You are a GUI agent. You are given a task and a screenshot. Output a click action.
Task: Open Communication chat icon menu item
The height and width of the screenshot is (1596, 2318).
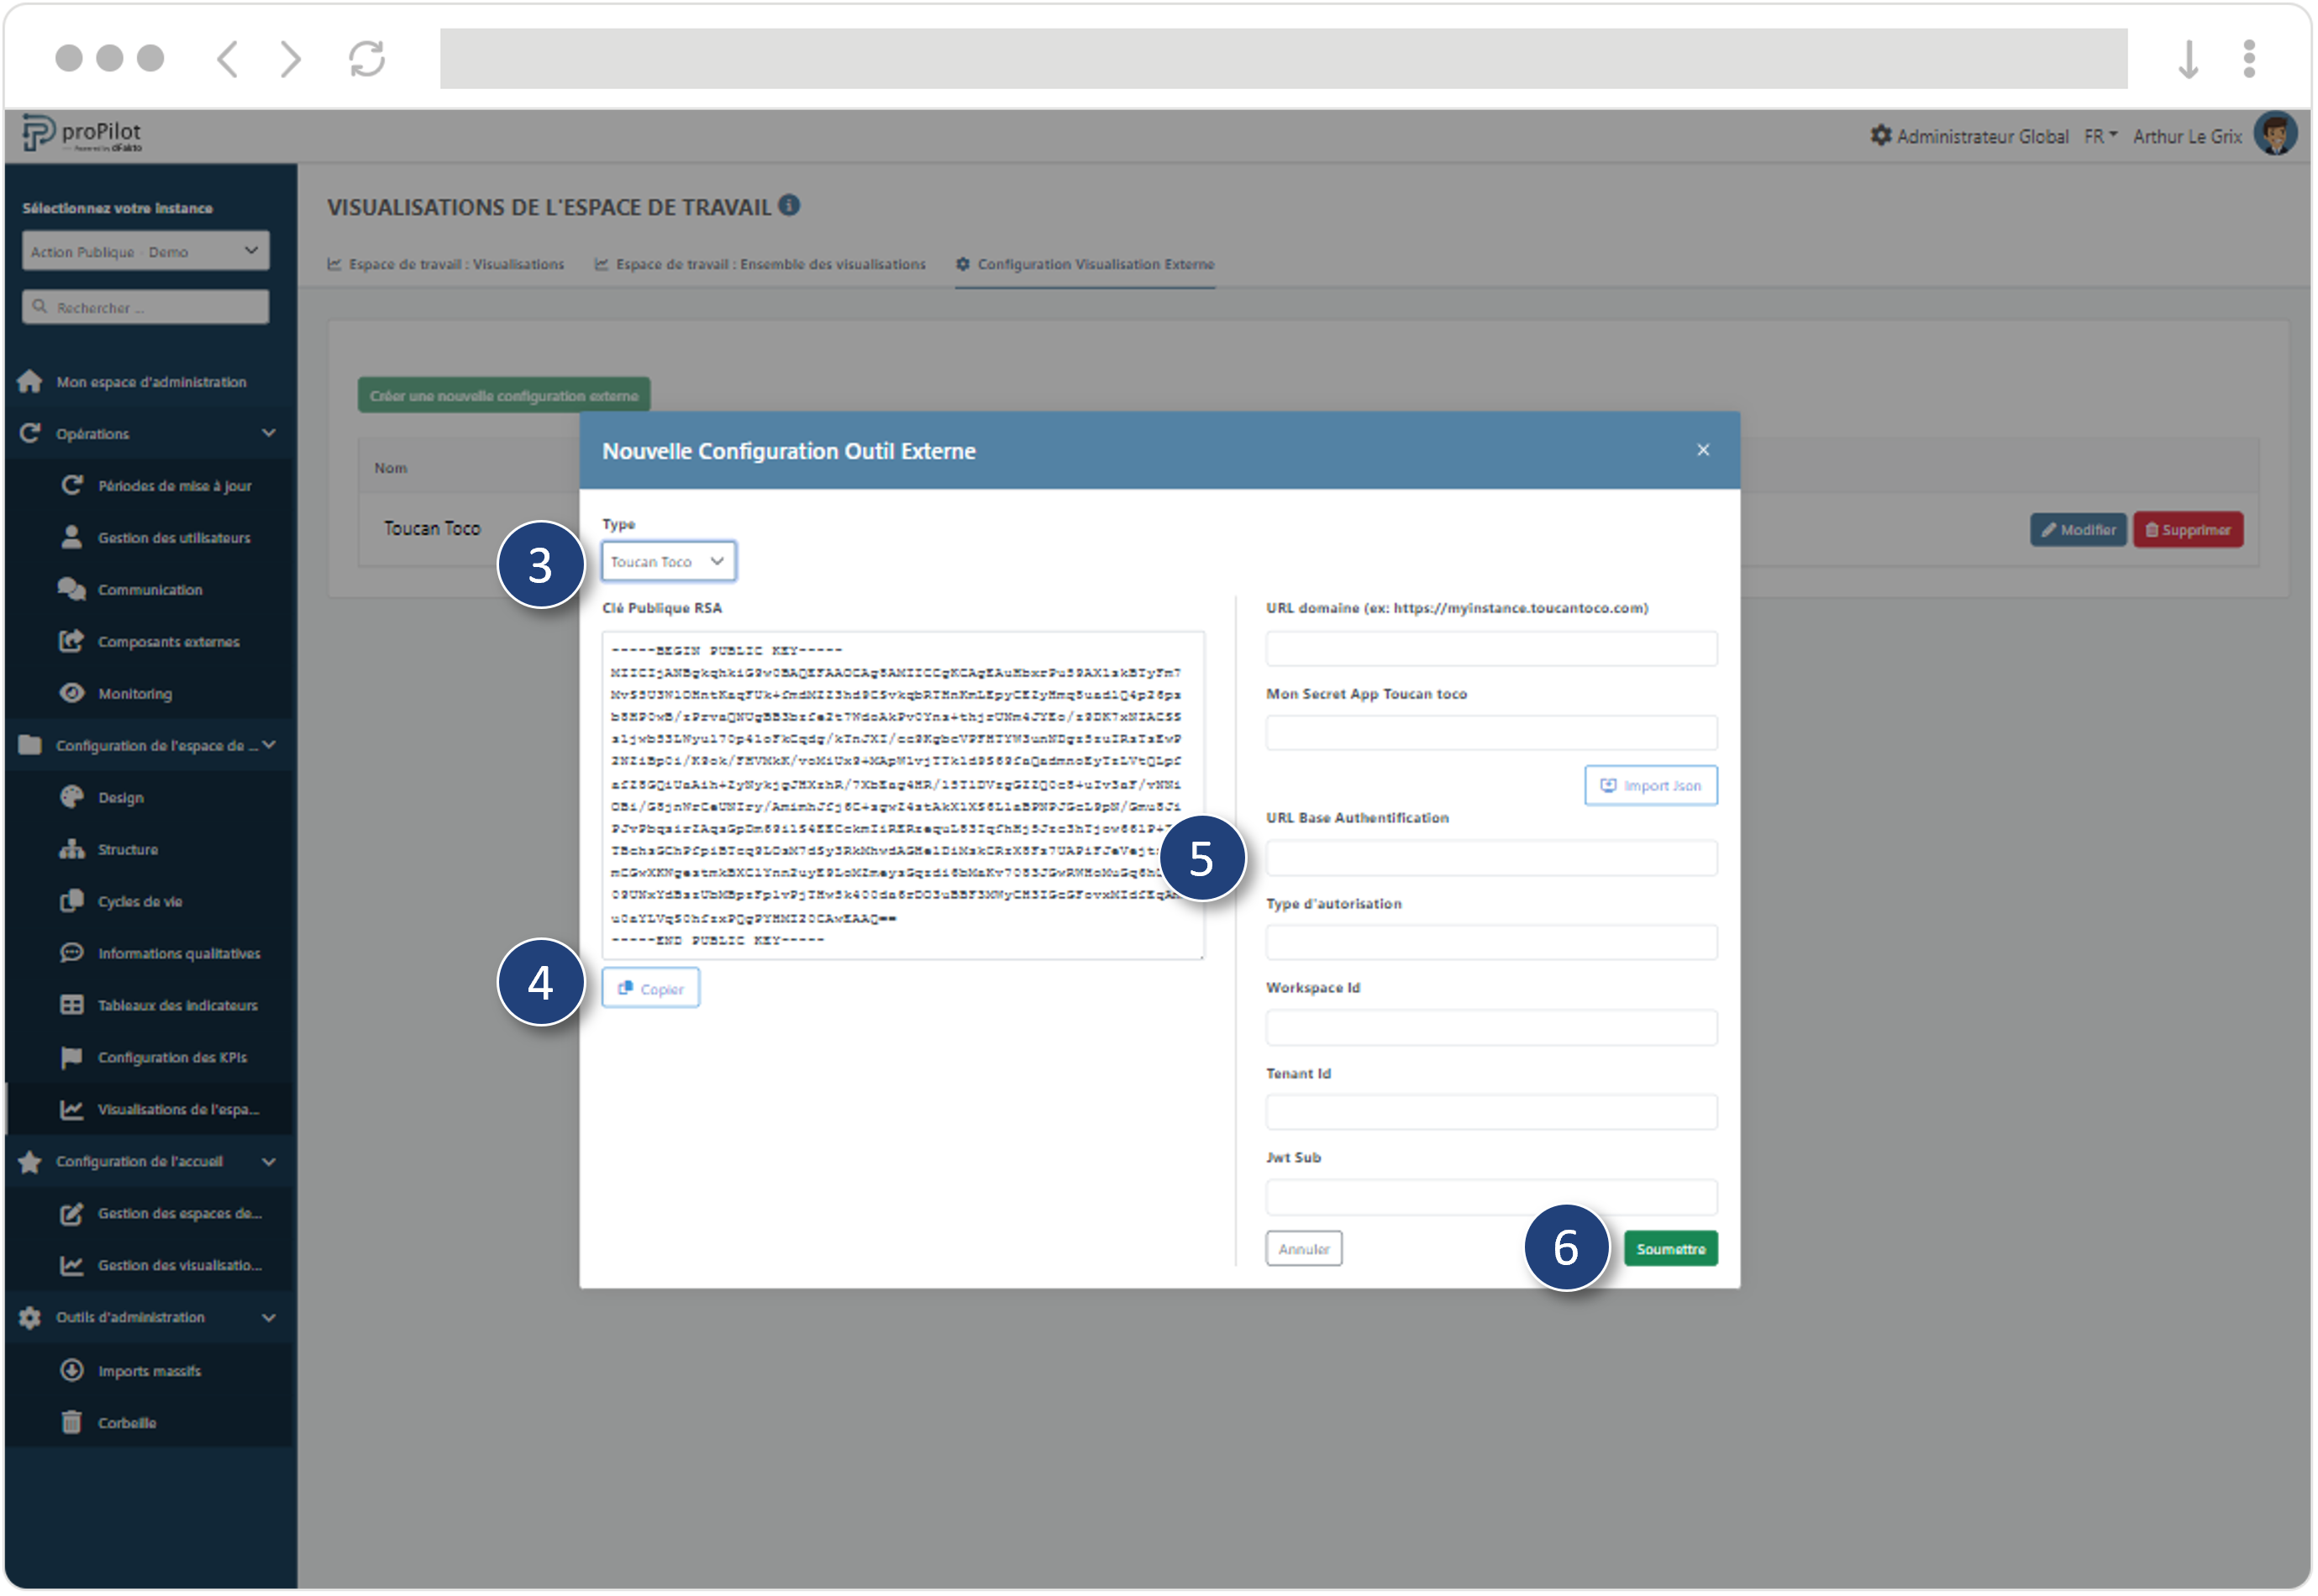pos(71,589)
